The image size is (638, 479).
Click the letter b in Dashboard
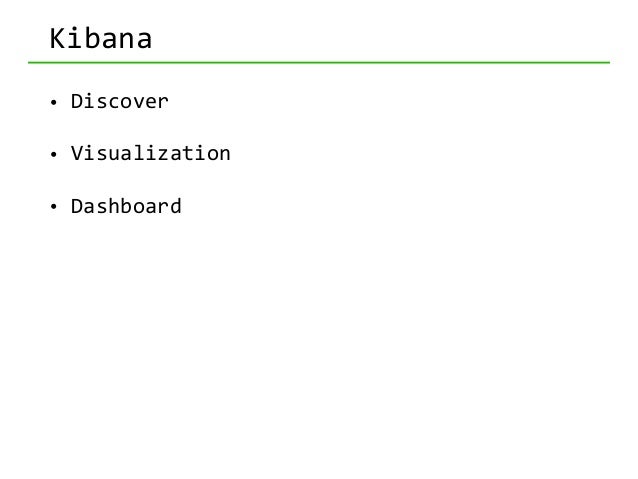[x=126, y=206]
